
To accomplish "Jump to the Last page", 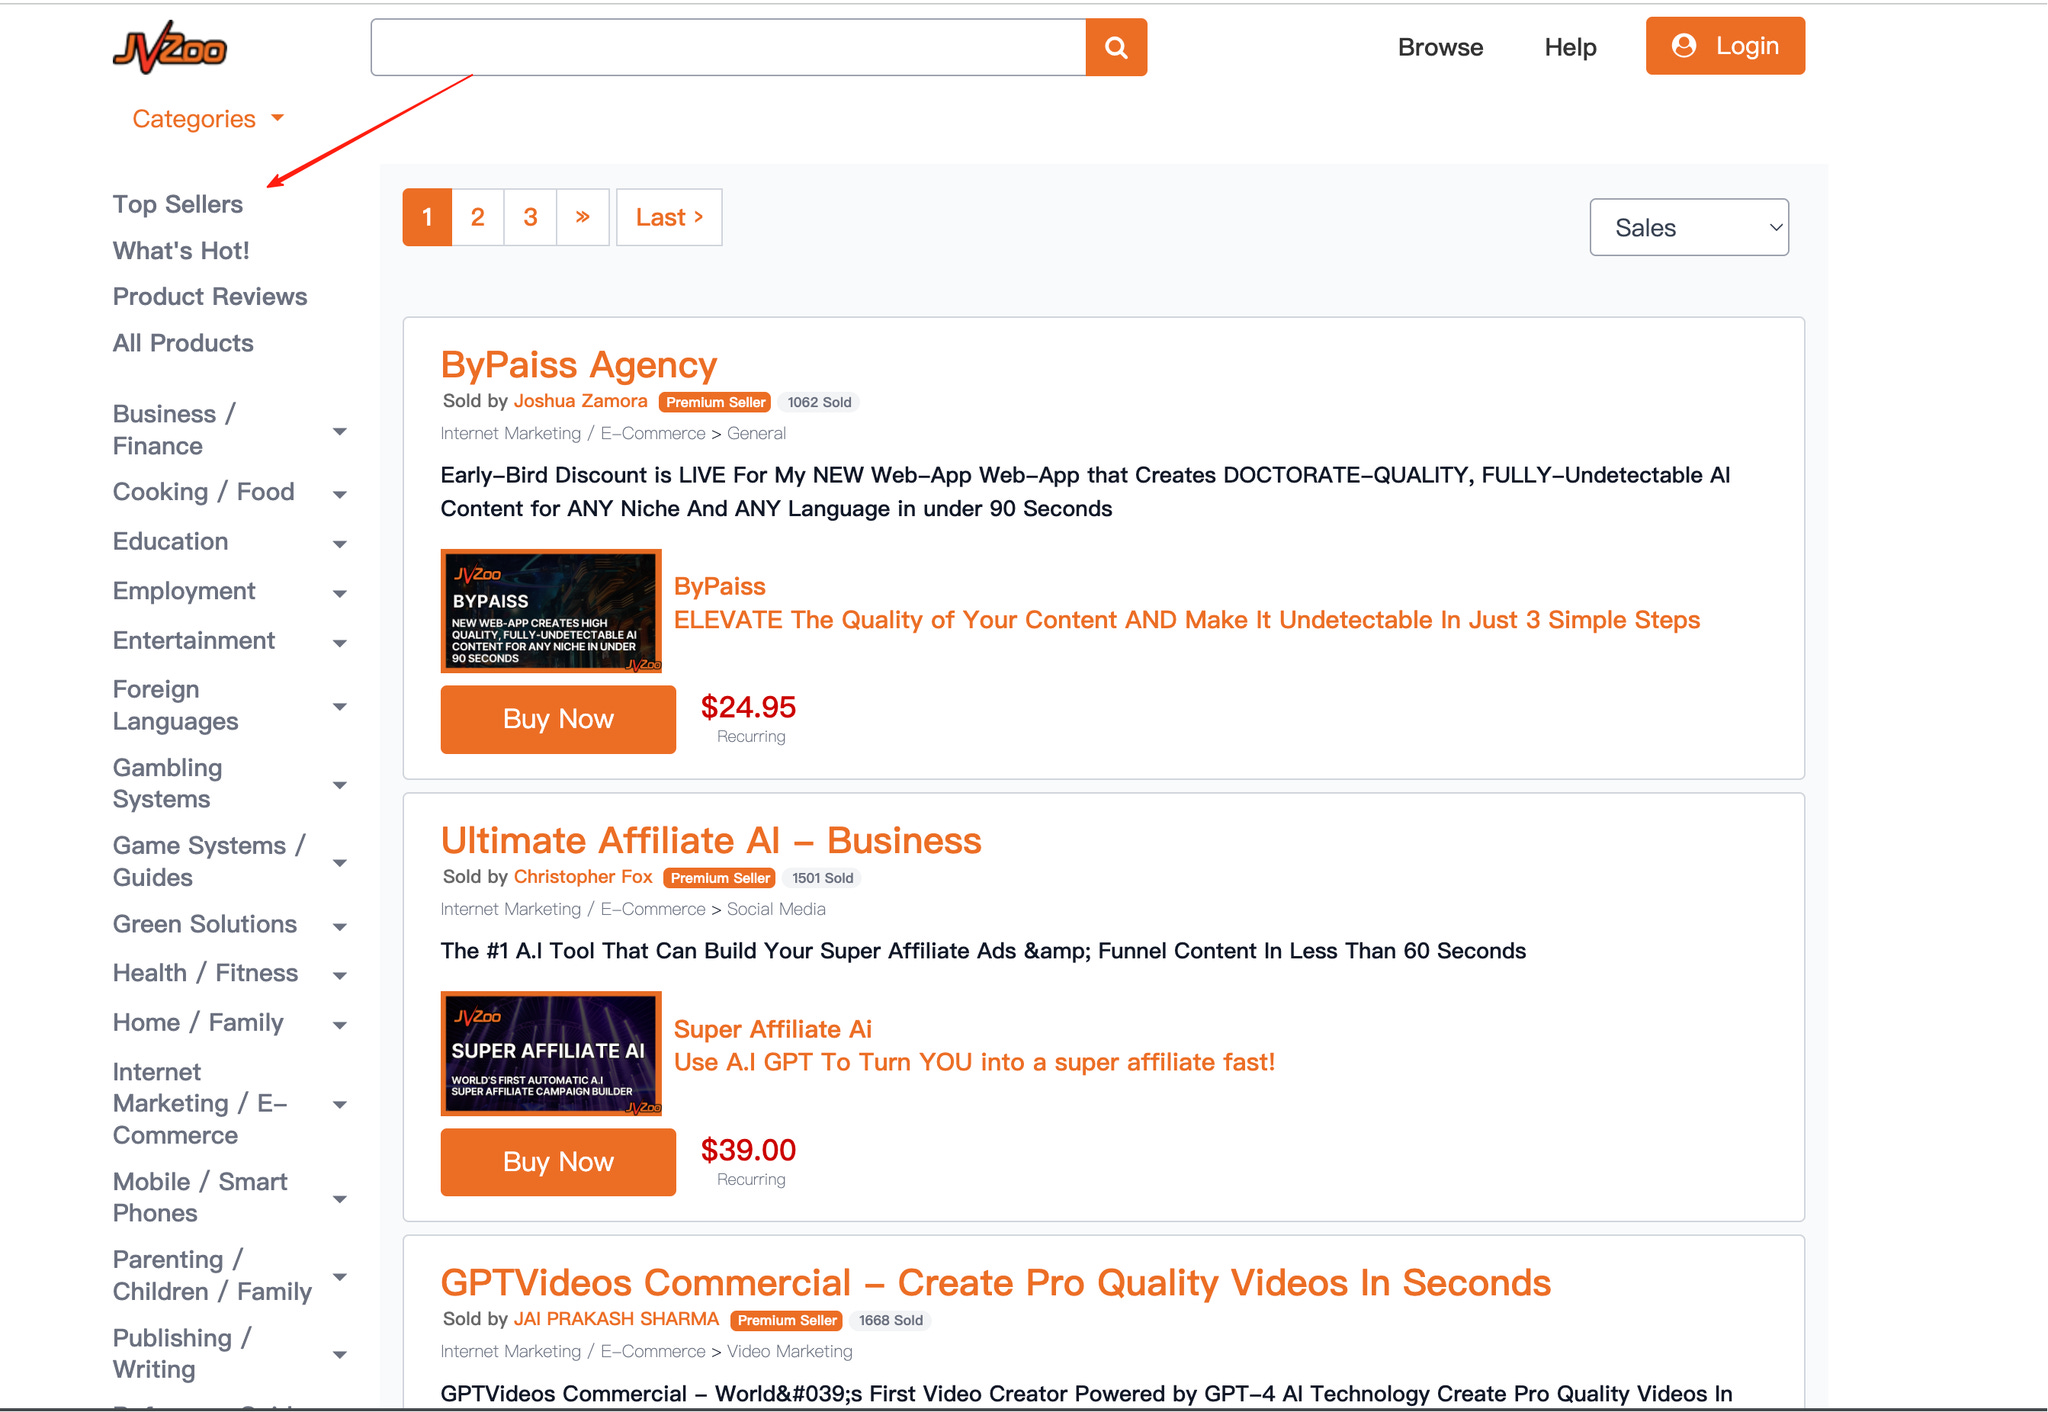I will 669,217.
